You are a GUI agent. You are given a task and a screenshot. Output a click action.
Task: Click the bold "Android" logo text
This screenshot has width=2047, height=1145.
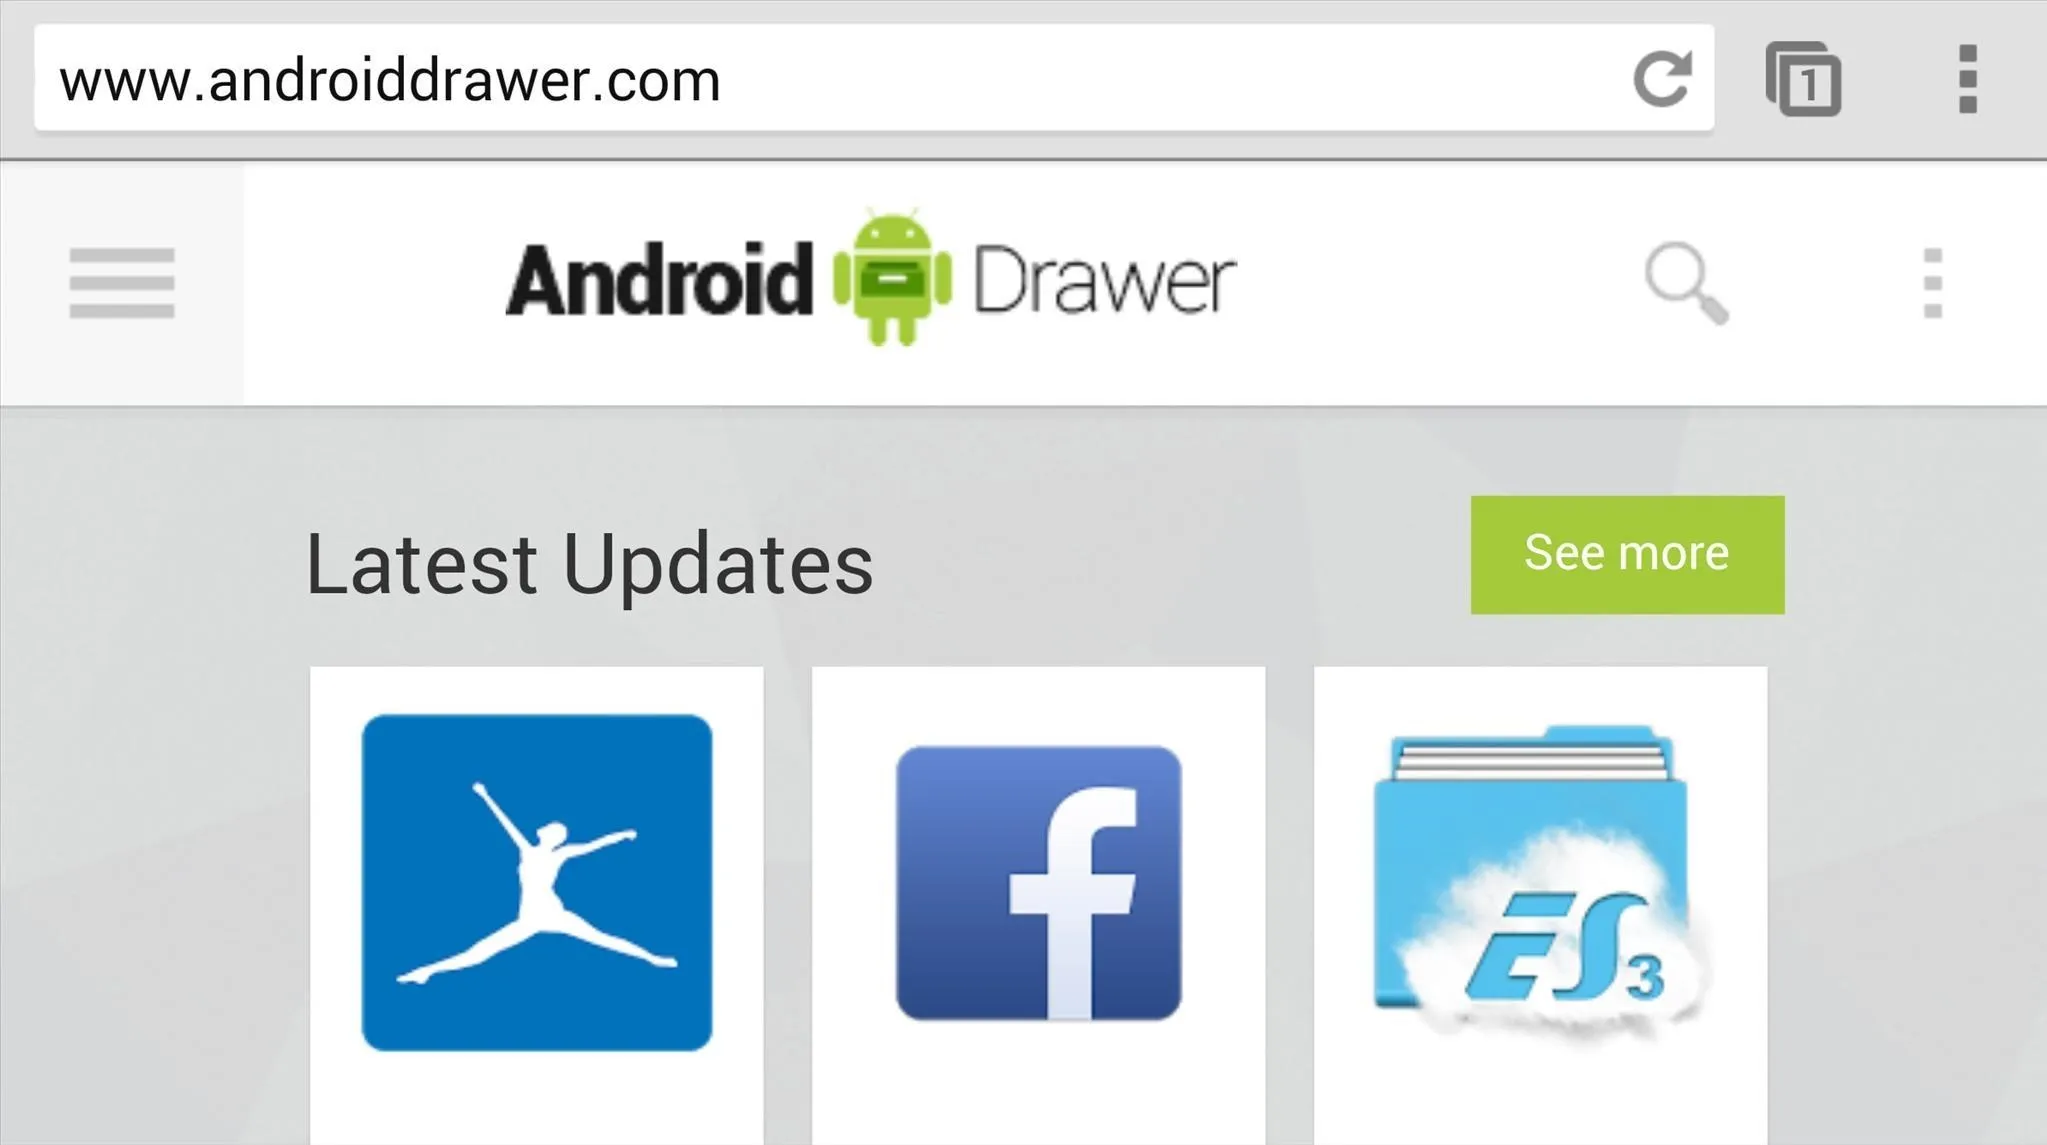tap(658, 280)
